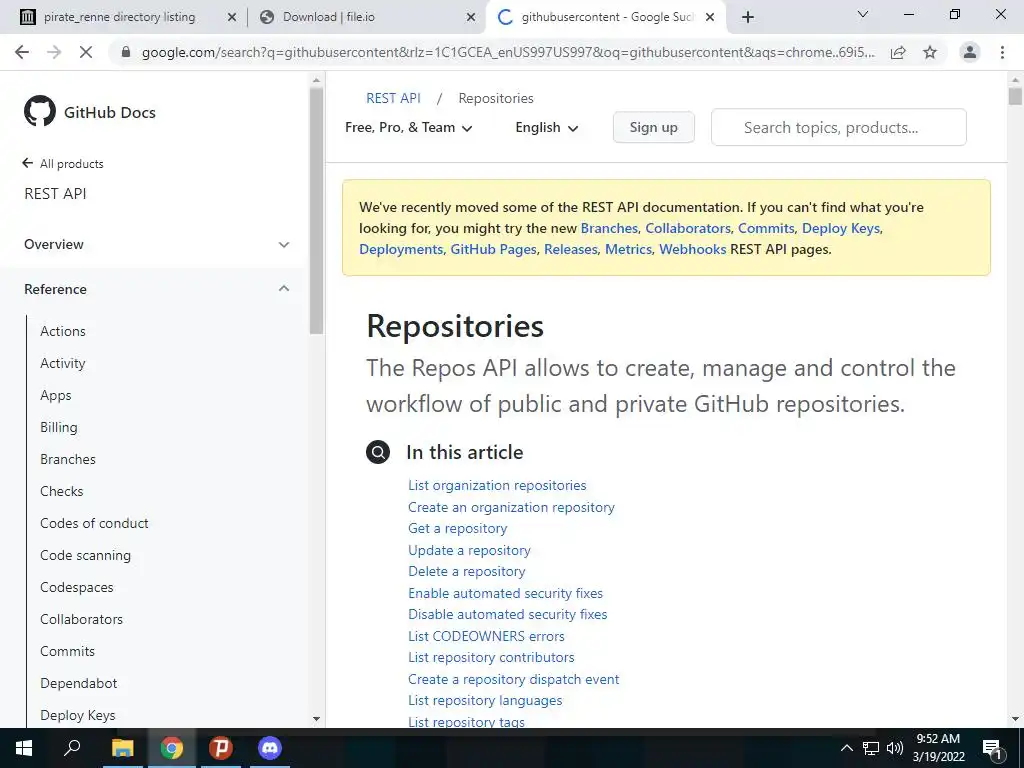
Task: Open Dependabot in the sidebar
Action: [x=78, y=683]
